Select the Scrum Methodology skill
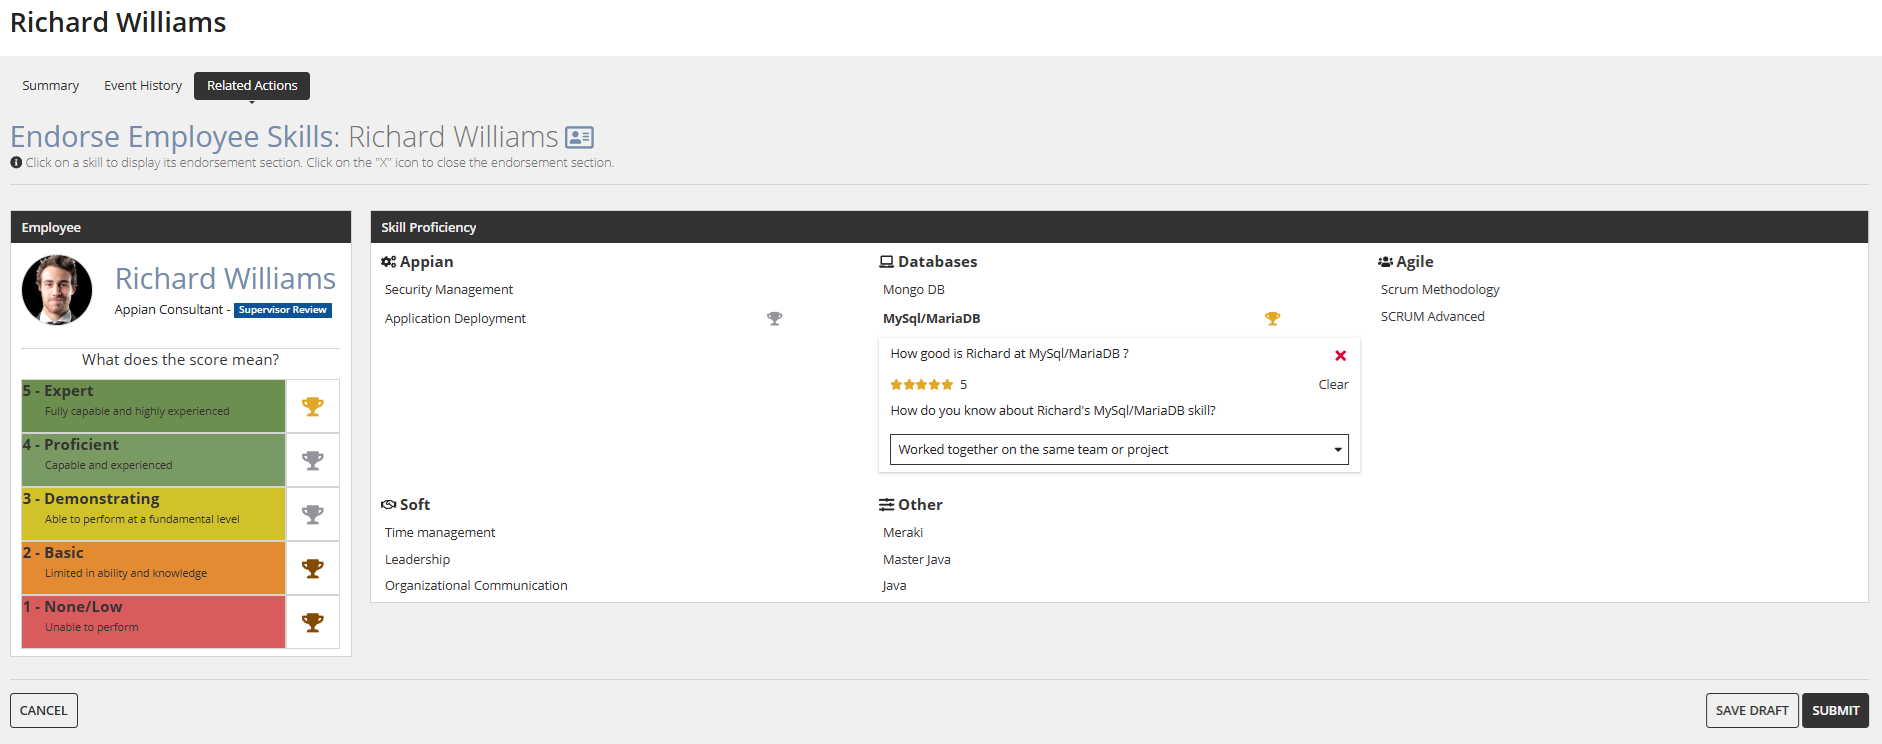1882x744 pixels. click(x=1440, y=290)
